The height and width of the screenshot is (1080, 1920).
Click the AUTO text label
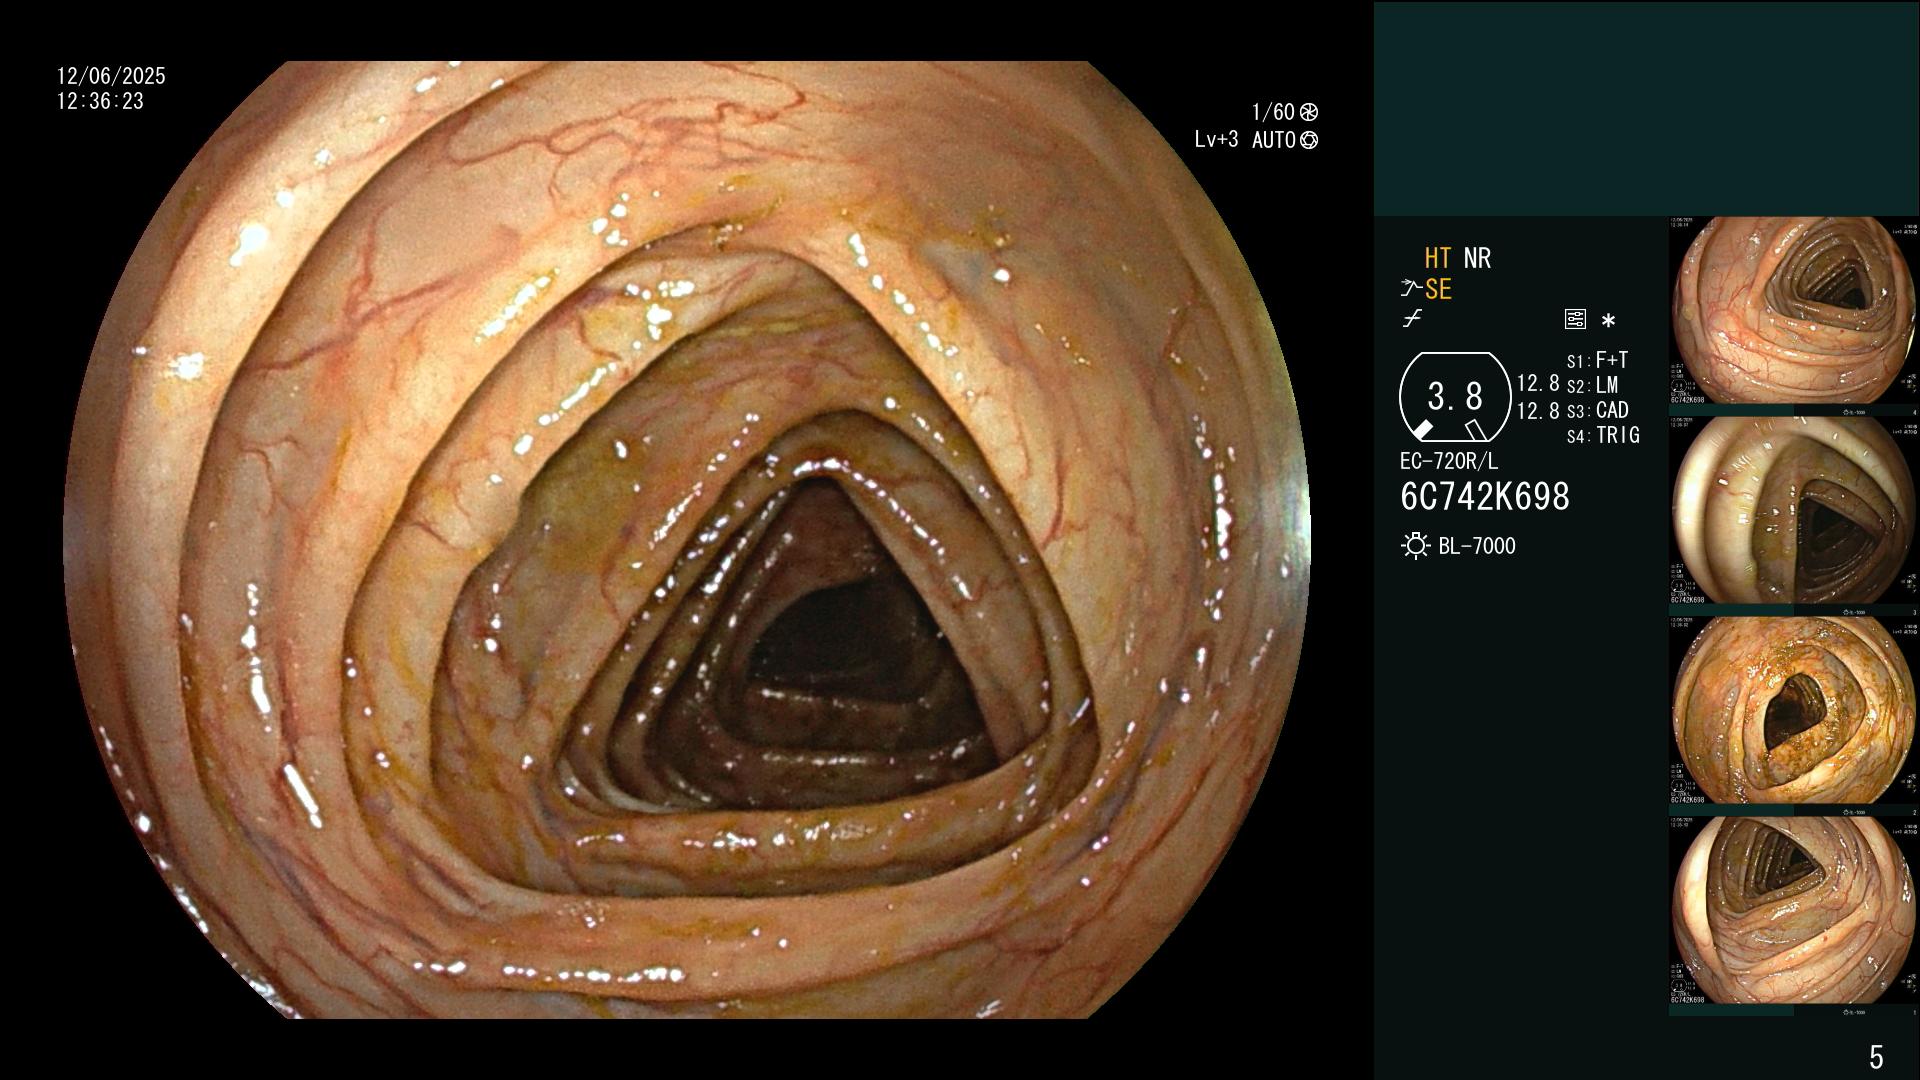point(1274,140)
